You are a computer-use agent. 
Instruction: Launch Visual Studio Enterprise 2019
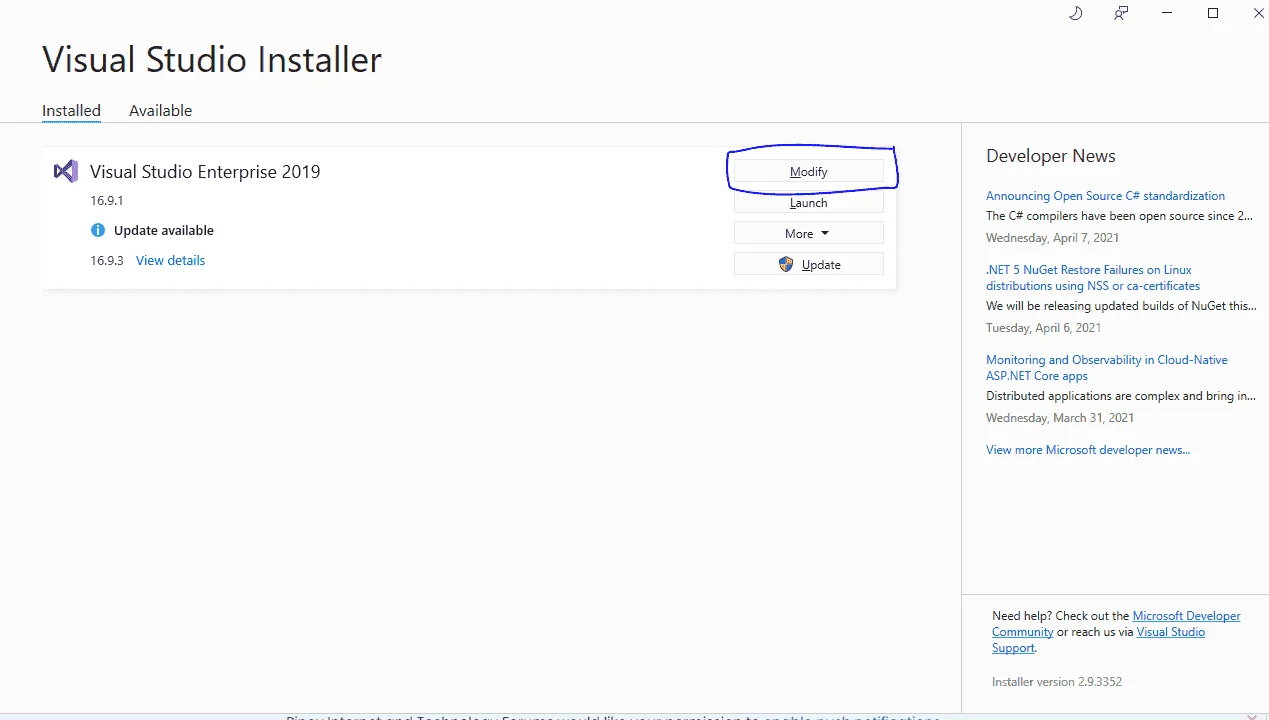tap(808, 203)
